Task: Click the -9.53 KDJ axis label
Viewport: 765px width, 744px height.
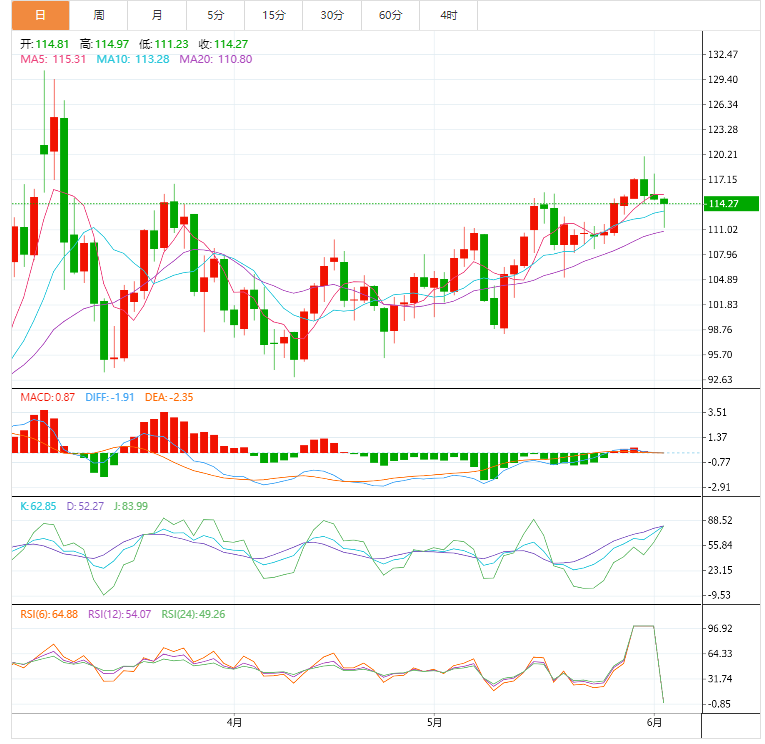Action: 719,595
